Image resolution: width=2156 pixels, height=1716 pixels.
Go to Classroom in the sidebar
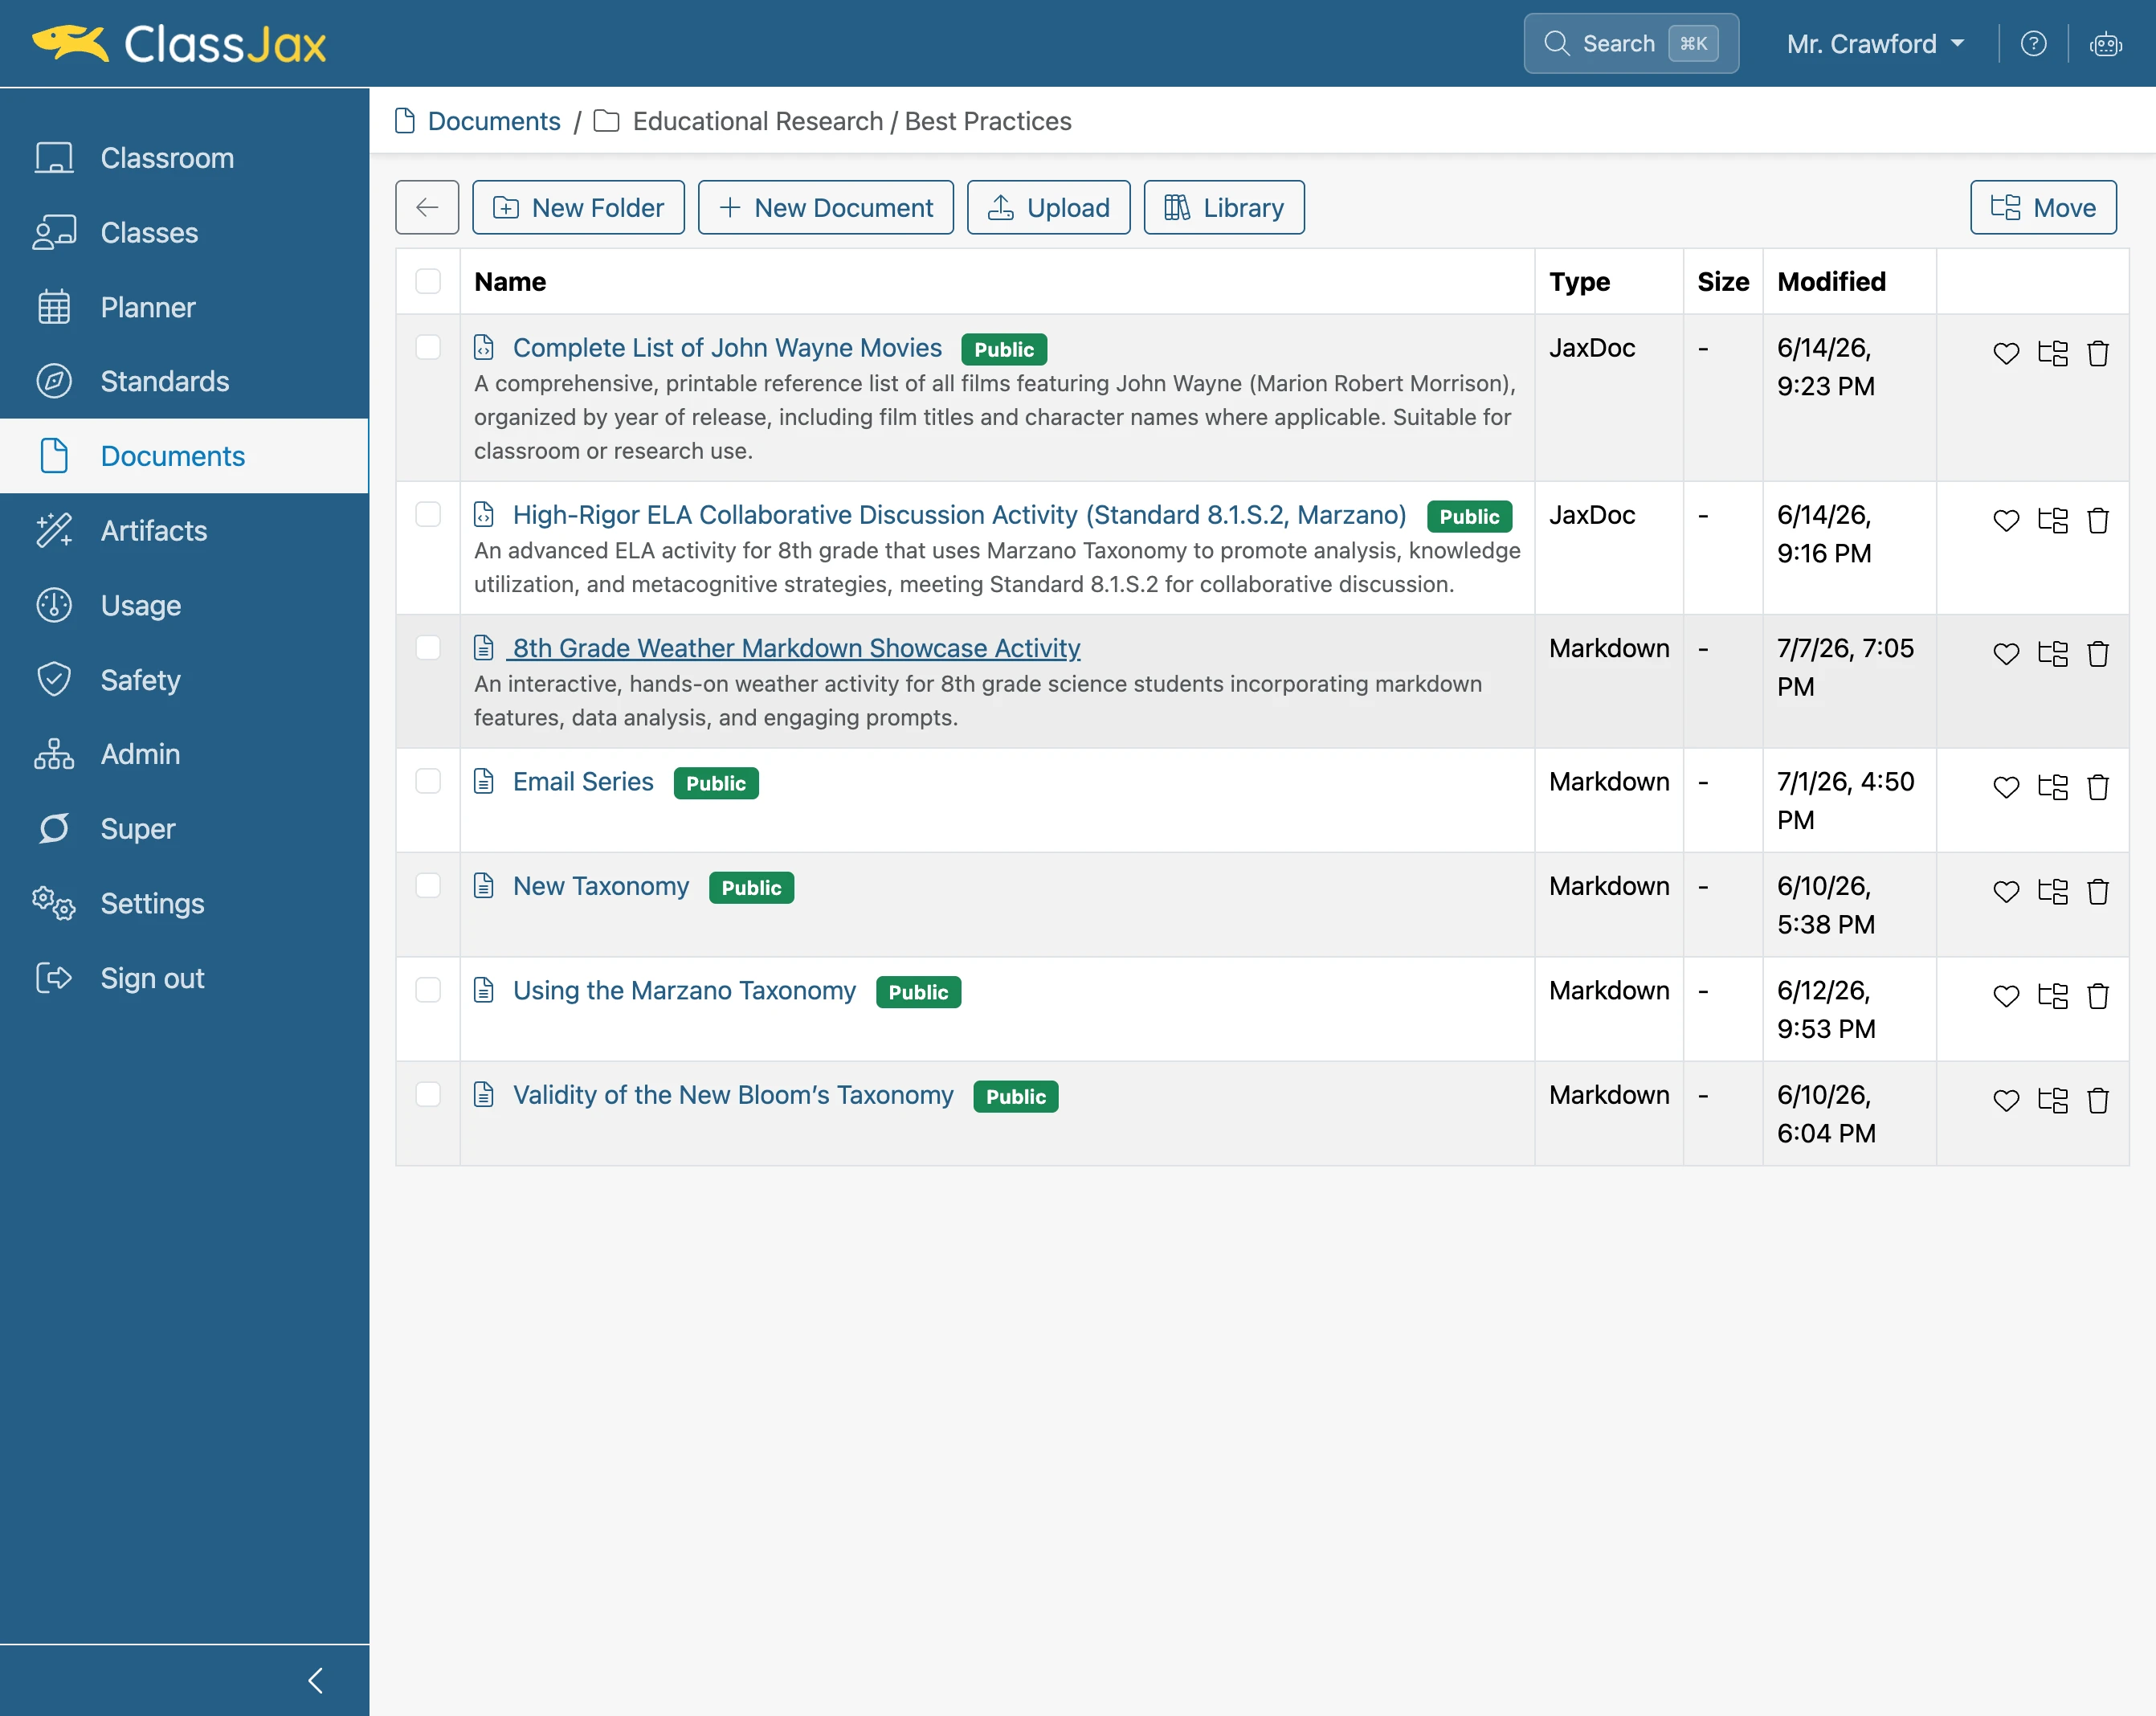coord(184,158)
